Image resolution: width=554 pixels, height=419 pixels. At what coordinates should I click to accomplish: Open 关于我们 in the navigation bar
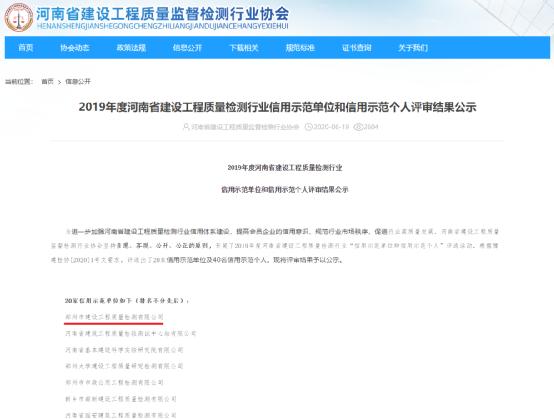pos(413,48)
